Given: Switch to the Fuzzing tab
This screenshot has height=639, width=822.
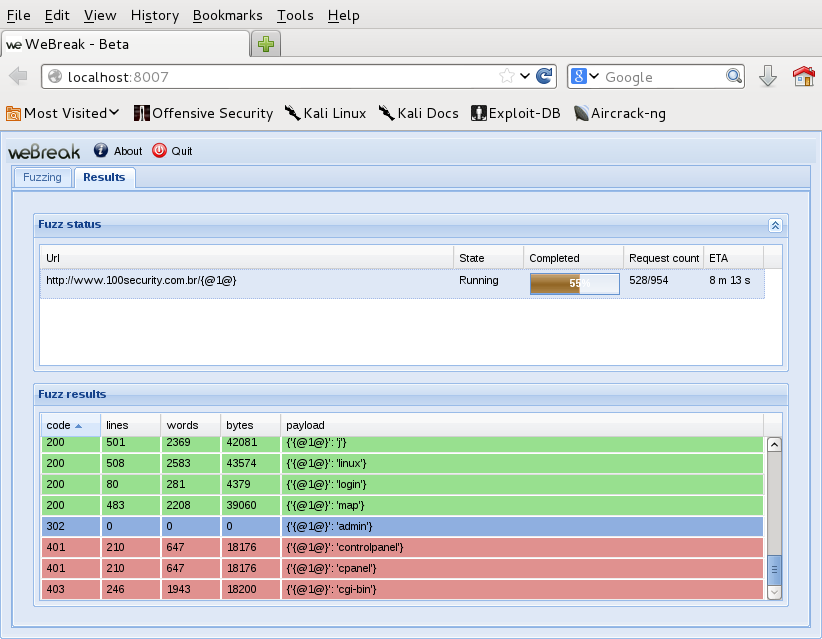Looking at the screenshot, I should point(42,177).
